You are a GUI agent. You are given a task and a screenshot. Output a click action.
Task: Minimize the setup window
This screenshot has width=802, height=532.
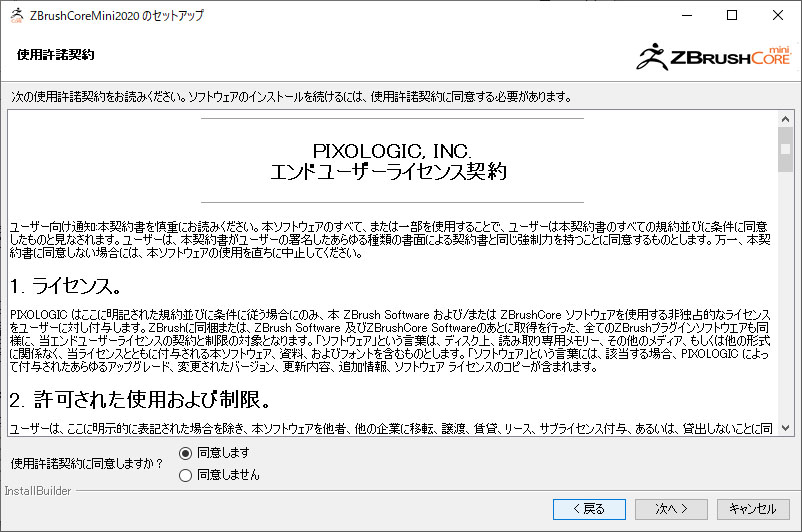pos(687,15)
